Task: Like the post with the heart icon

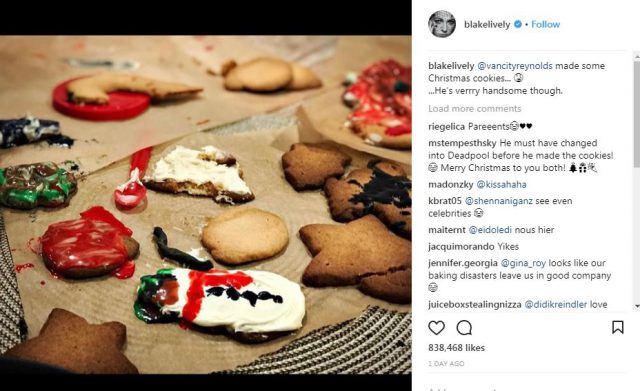Action: [436, 328]
